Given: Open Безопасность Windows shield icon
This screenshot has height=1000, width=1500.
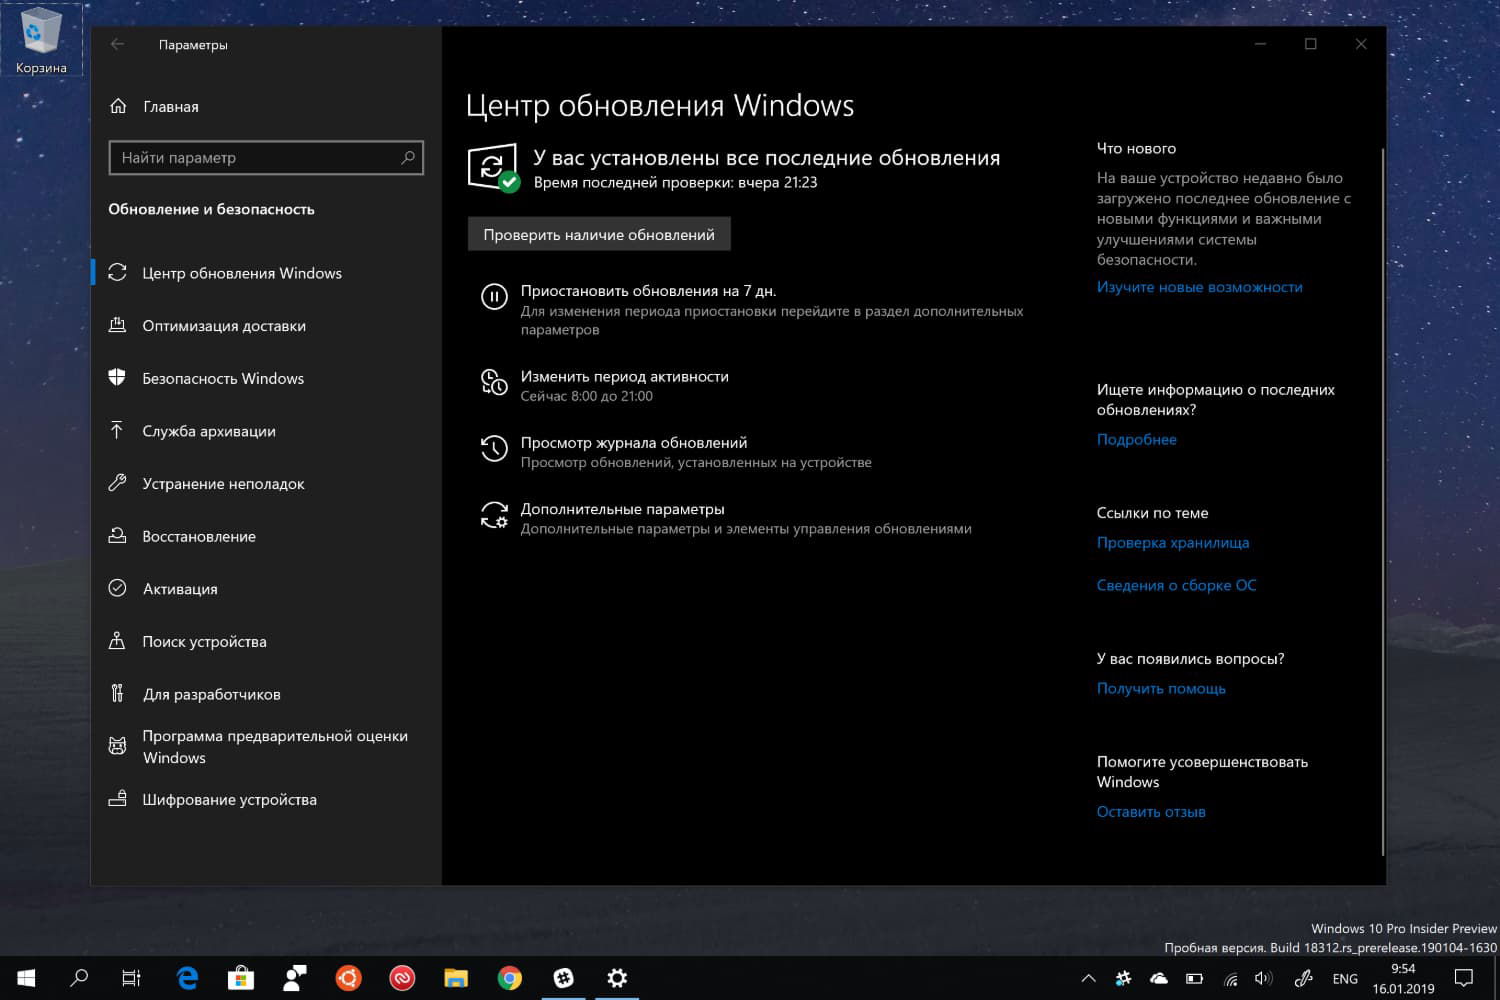Looking at the screenshot, I should 118,378.
